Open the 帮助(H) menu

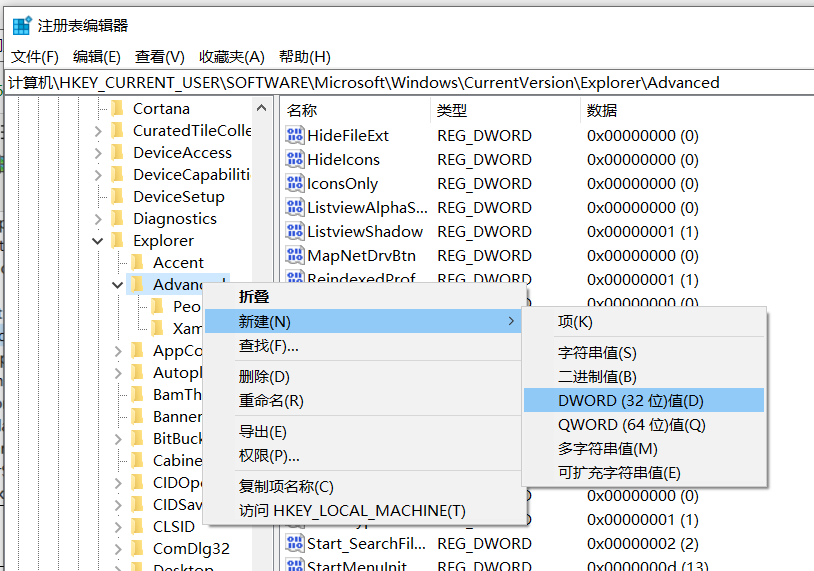[x=304, y=57]
